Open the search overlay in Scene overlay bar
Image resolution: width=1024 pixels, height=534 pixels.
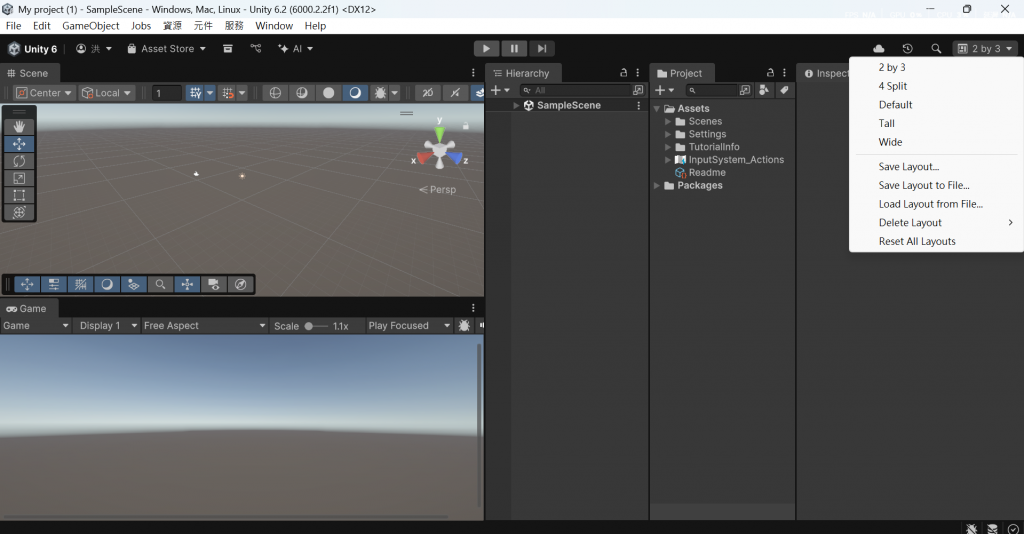pyautogui.click(x=160, y=284)
